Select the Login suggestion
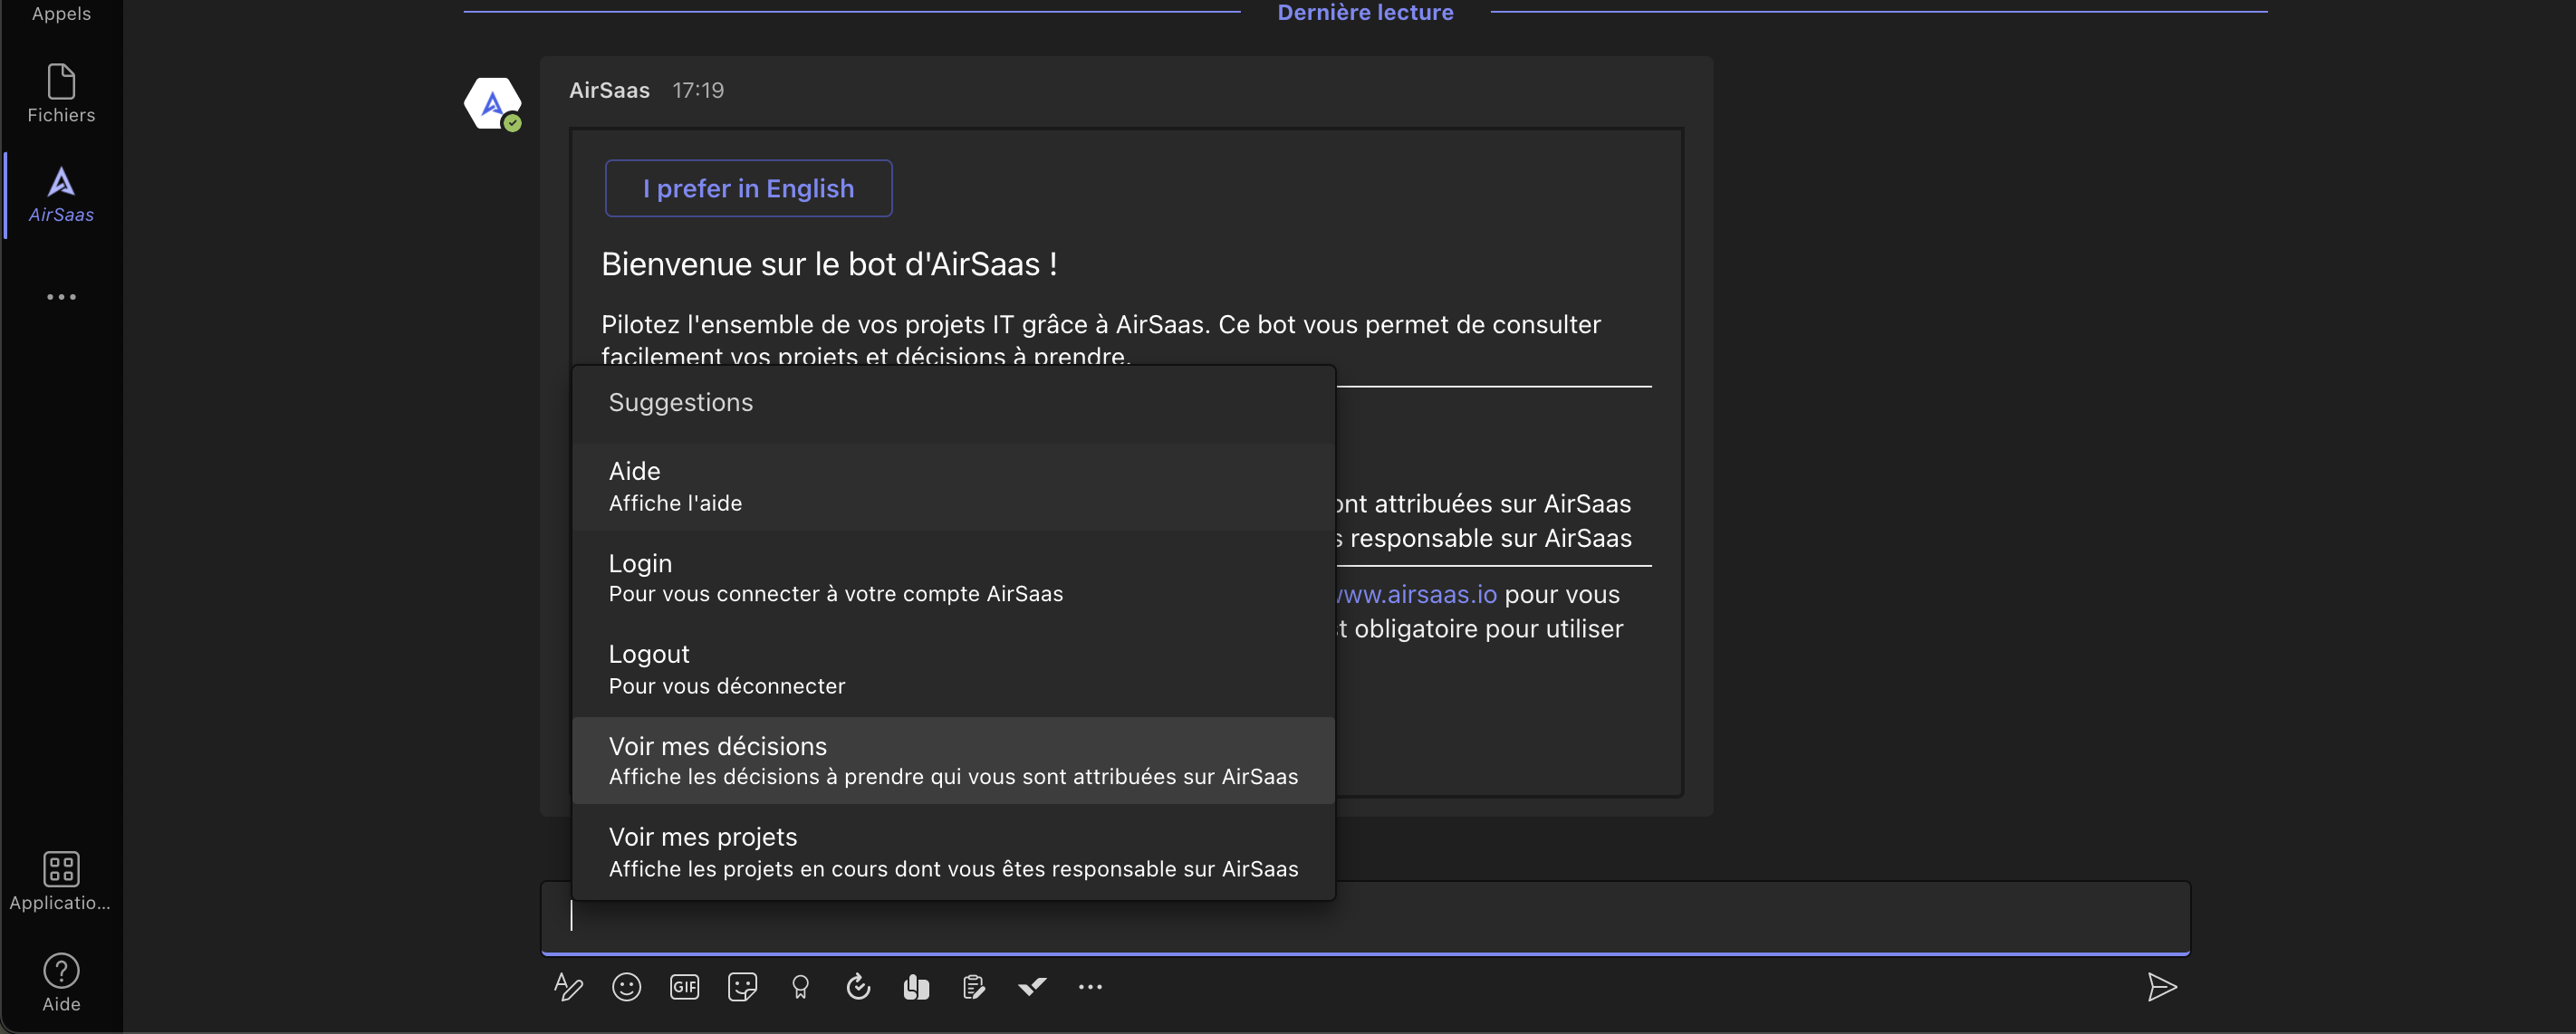Screen dimensions: 2576x1034 click(953, 578)
